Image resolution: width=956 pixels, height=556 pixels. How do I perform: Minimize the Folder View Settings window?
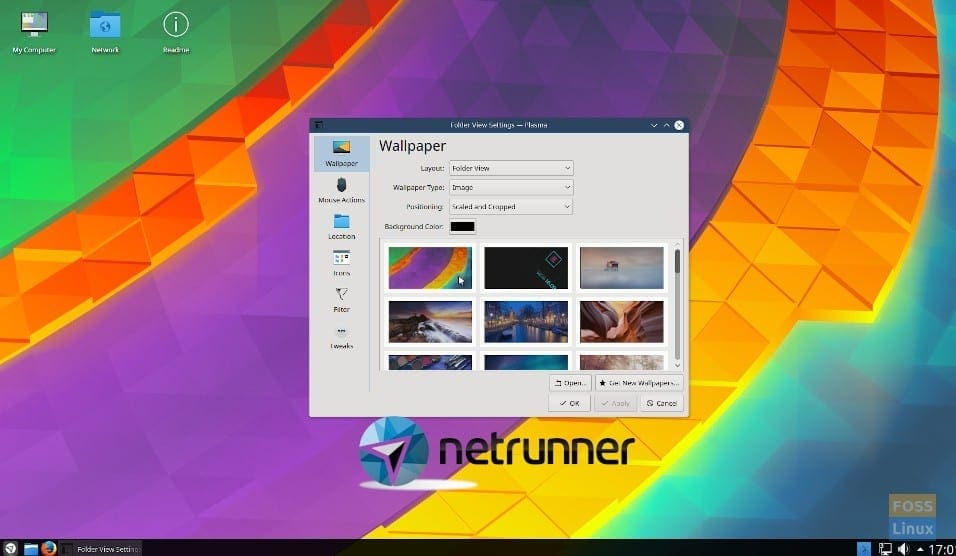[654, 125]
